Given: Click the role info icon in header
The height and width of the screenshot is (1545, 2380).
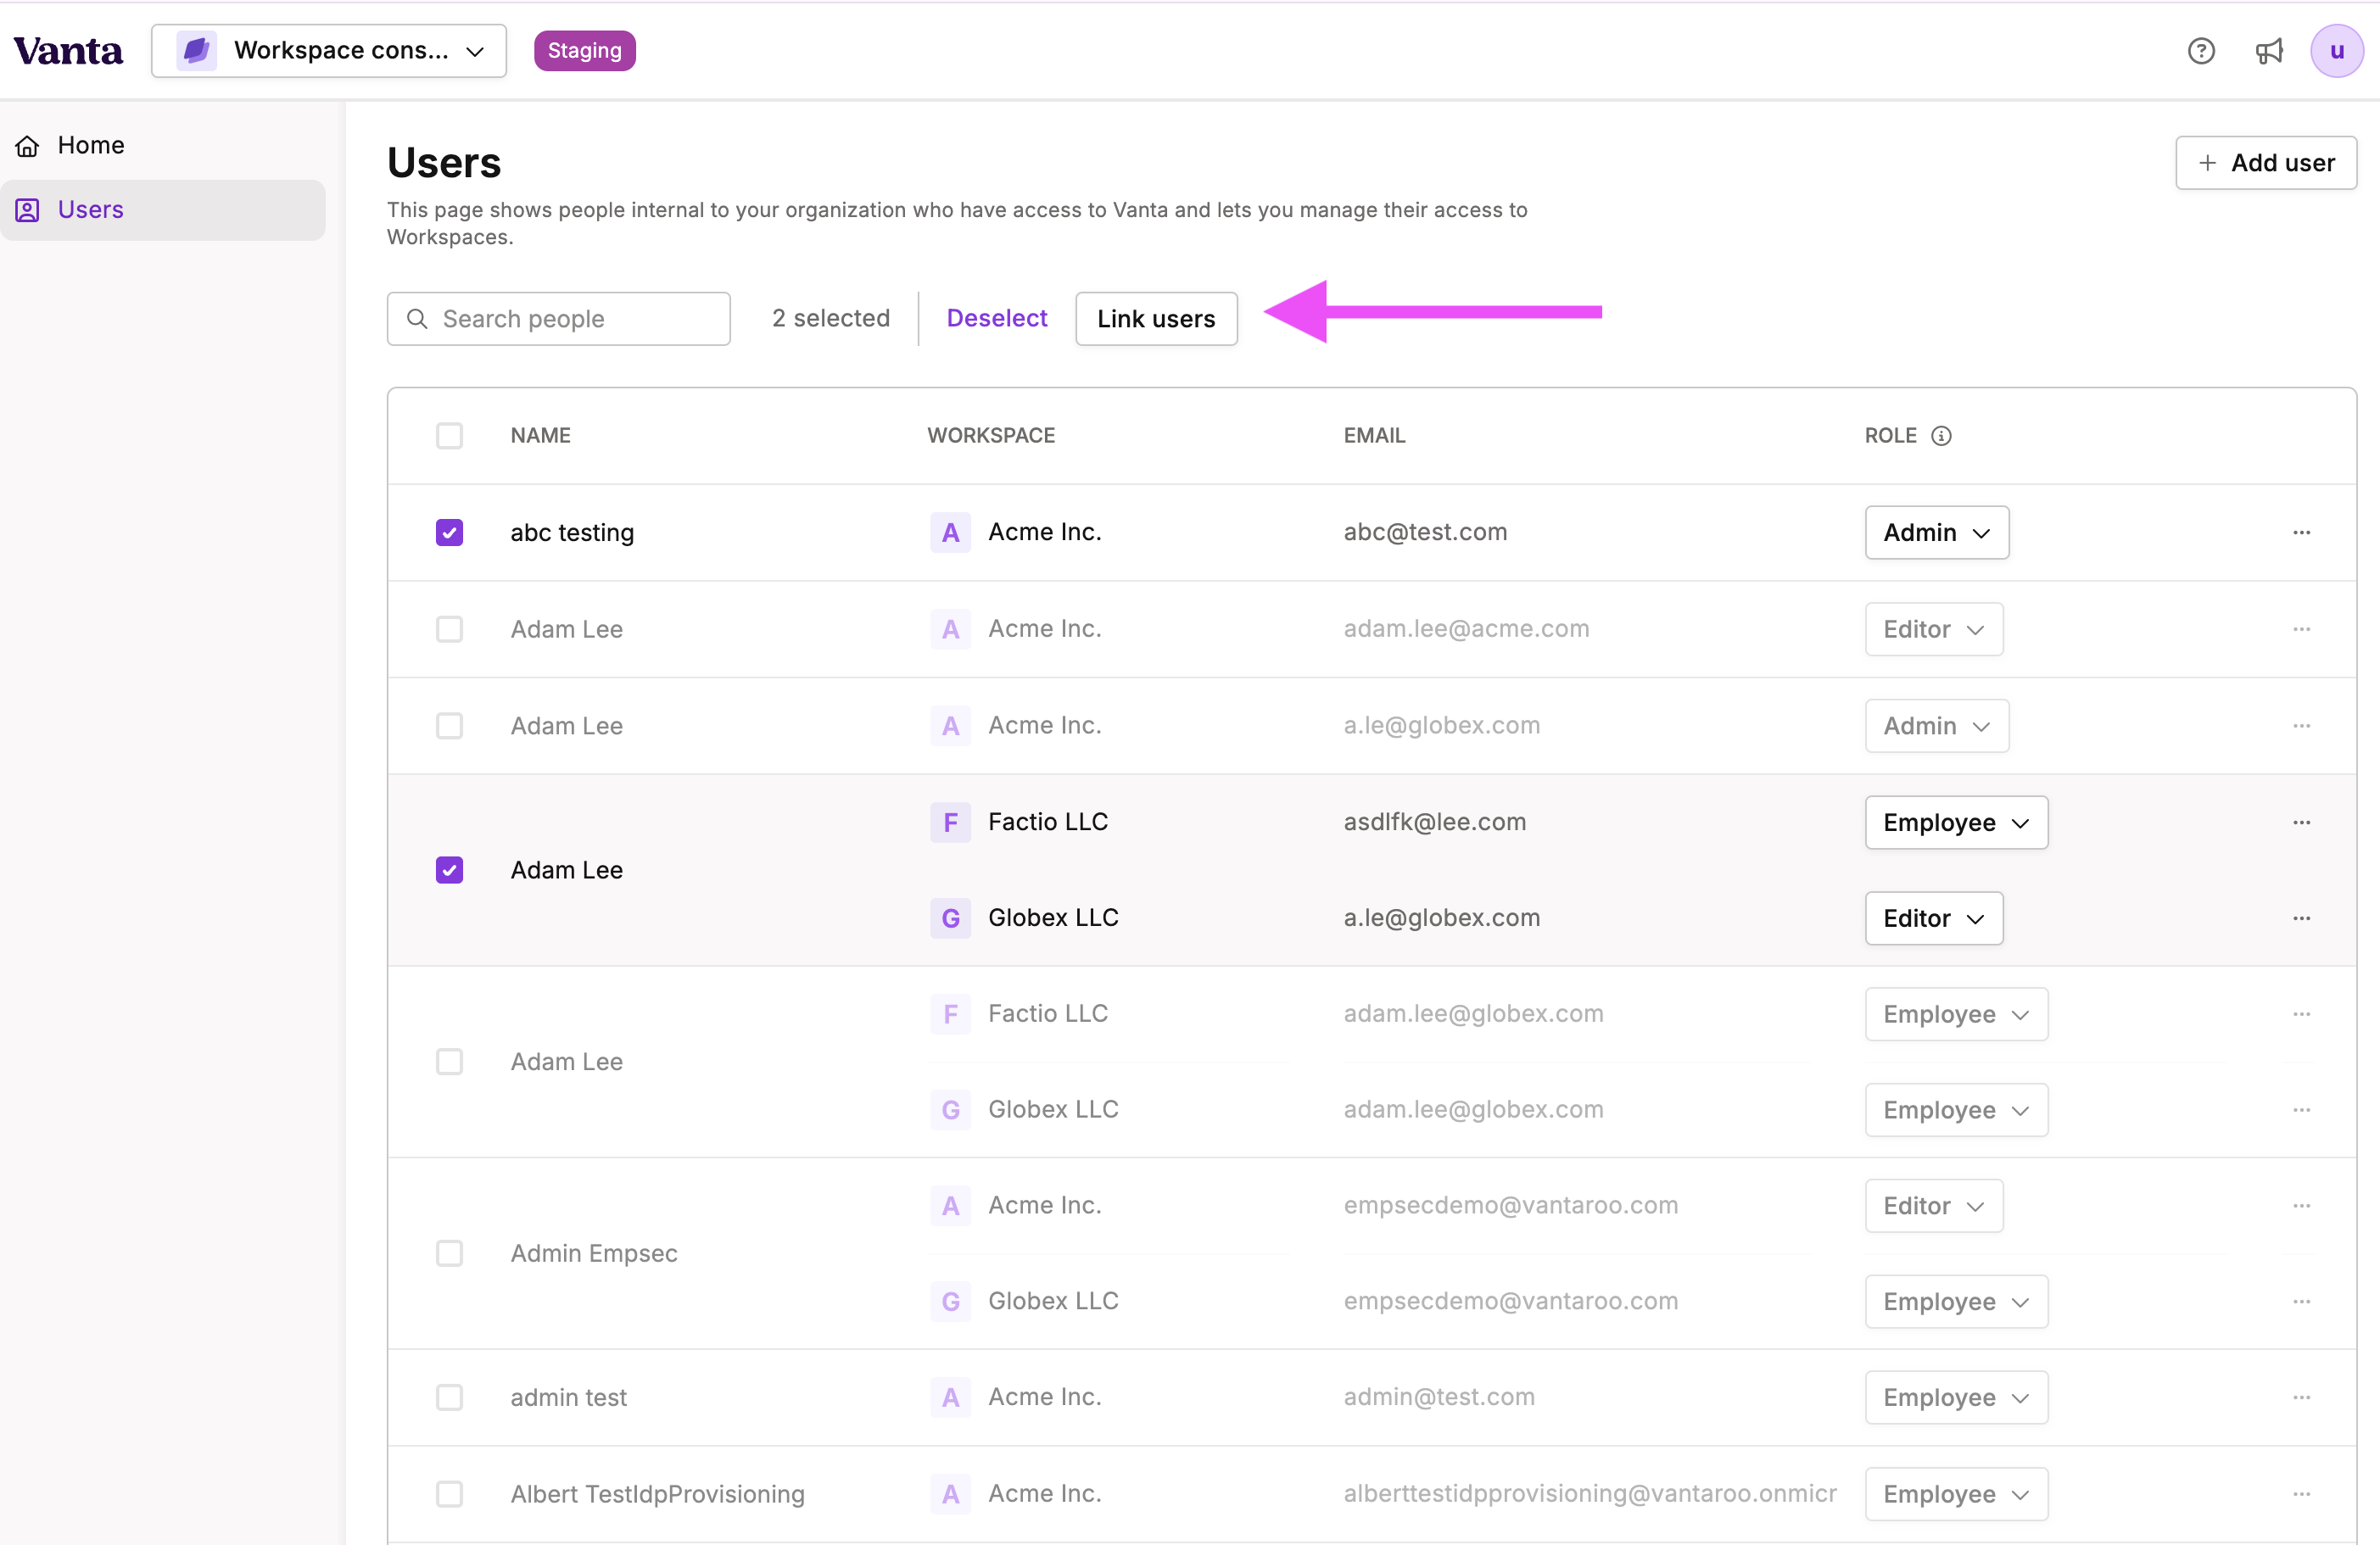Looking at the screenshot, I should tap(1940, 436).
